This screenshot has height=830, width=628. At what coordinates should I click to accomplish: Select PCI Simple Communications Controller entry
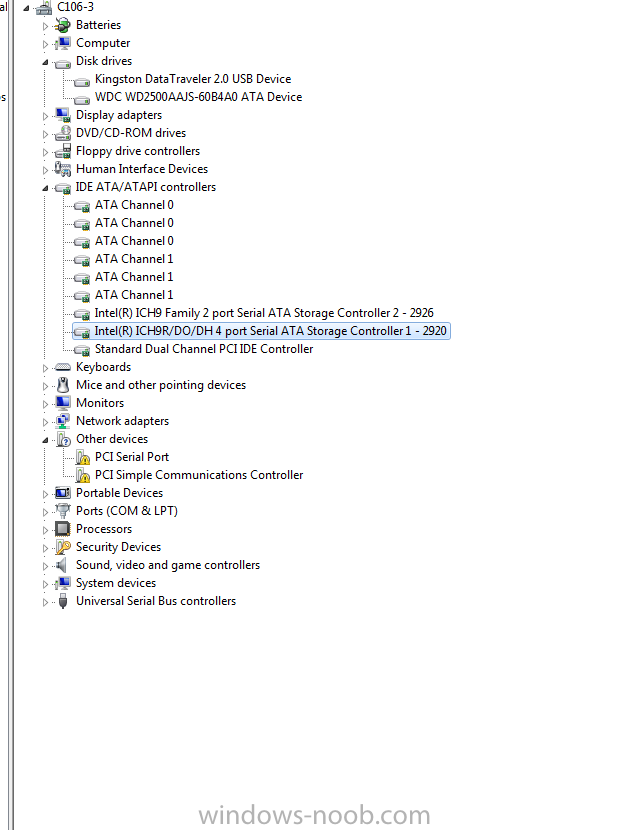(199, 475)
